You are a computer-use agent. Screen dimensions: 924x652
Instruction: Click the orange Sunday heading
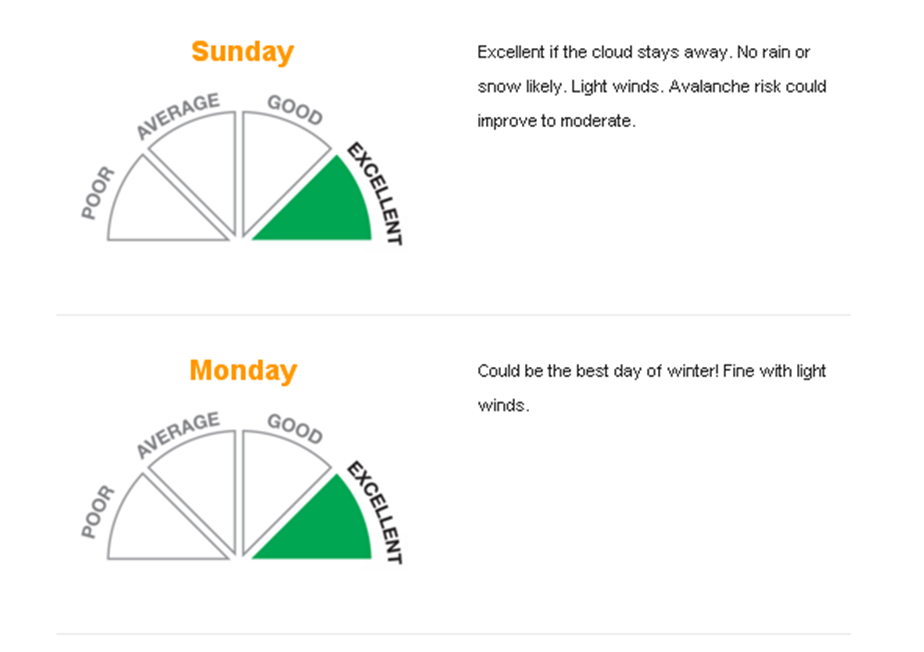[x=242, y=52]
